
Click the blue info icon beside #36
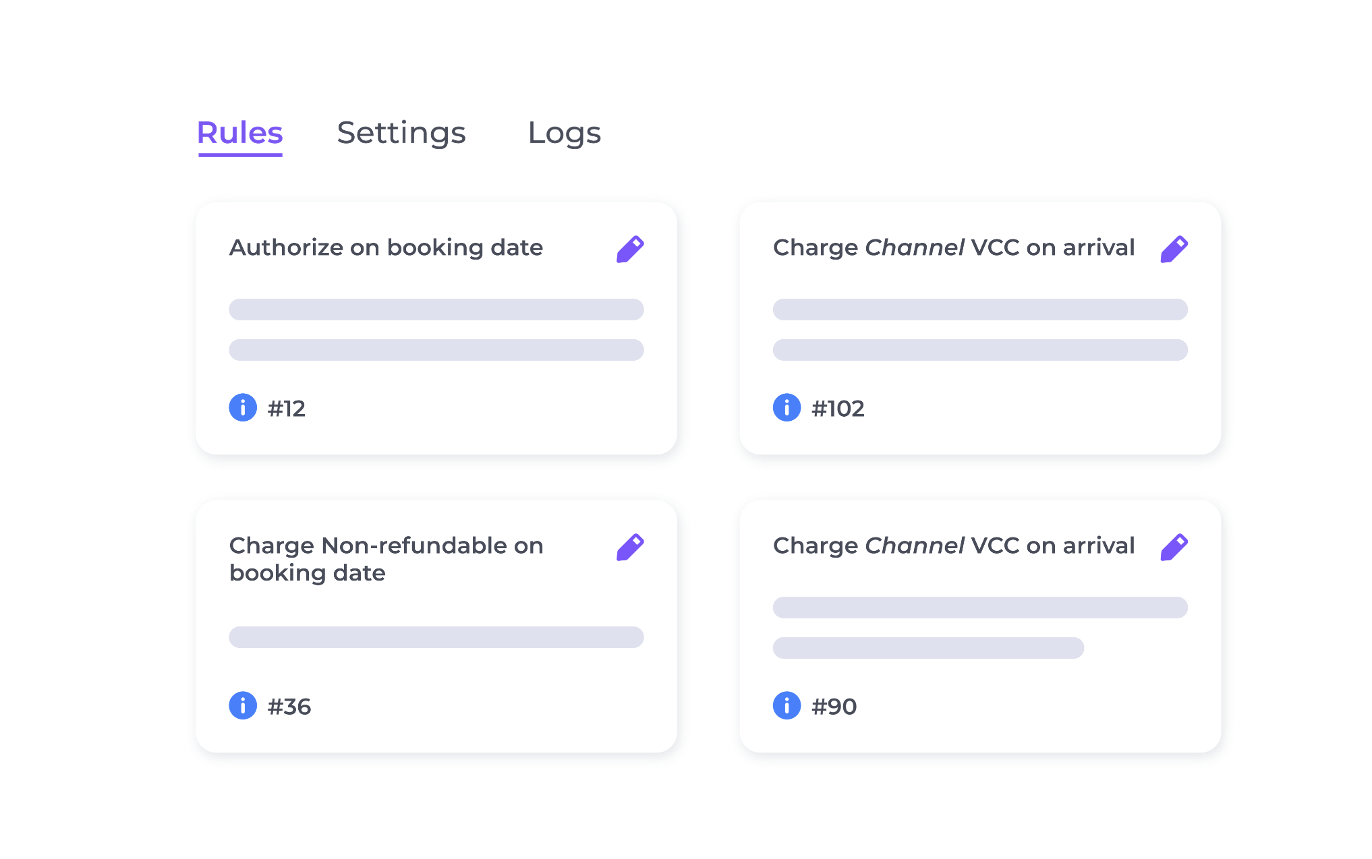[243, 706]
